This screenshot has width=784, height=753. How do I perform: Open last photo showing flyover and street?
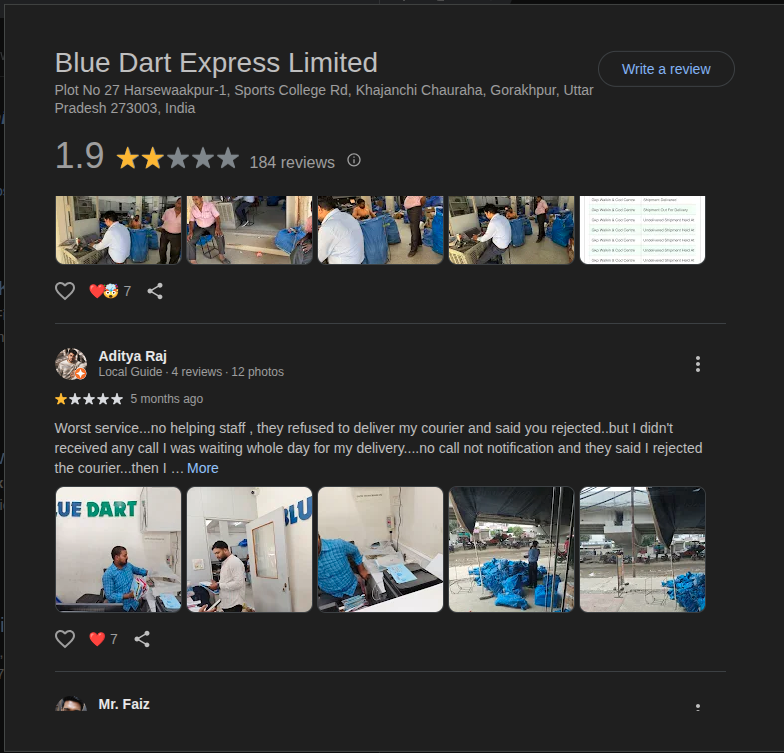[642, 550]
